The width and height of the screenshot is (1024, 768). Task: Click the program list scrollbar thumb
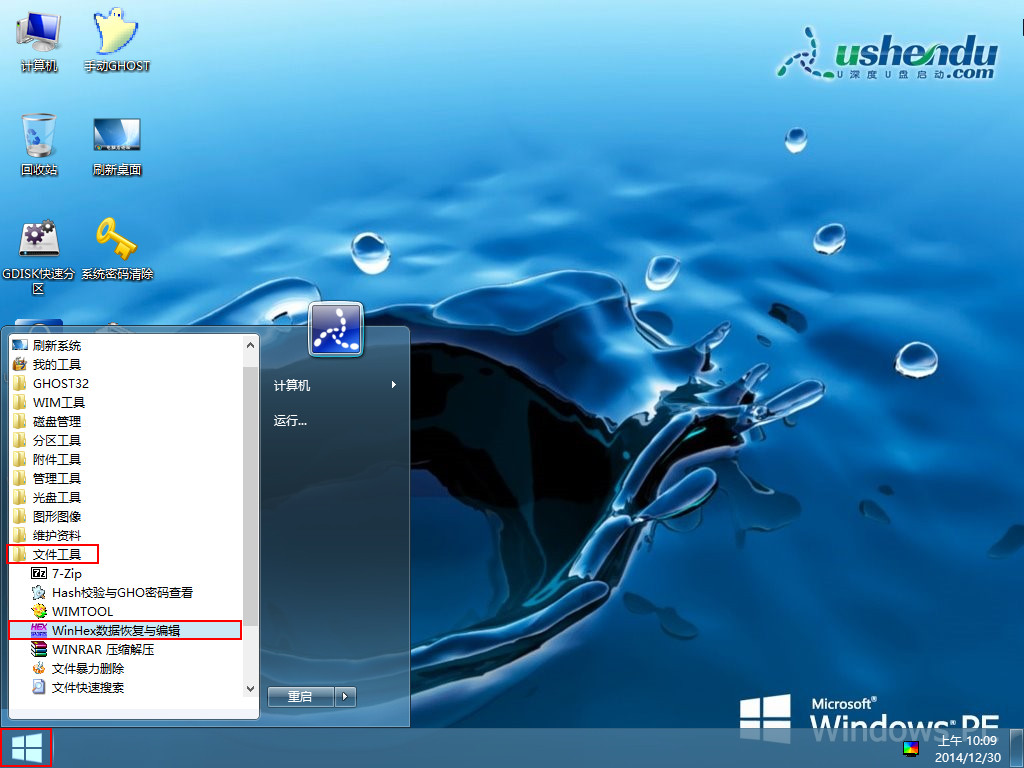[251, 496]
